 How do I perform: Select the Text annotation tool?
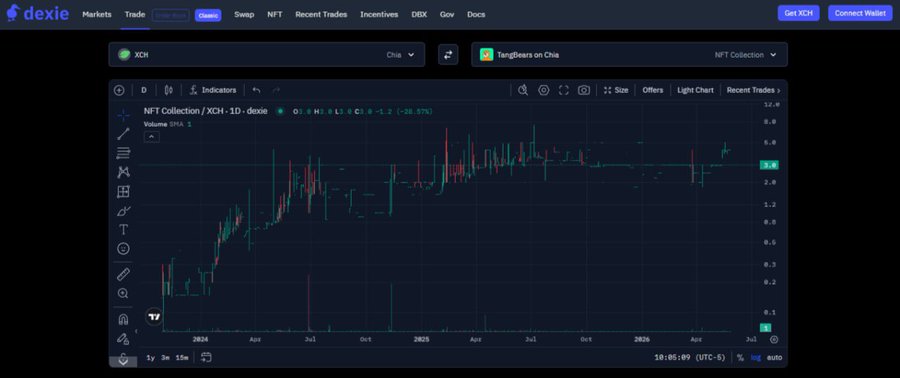coord(123,229)
